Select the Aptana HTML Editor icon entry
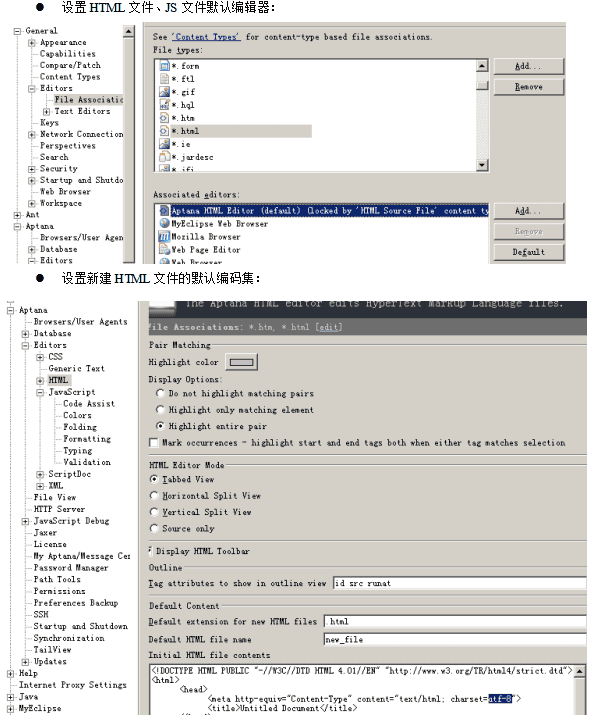This screenshot has height=721, width=598. [x=164, y=211]
